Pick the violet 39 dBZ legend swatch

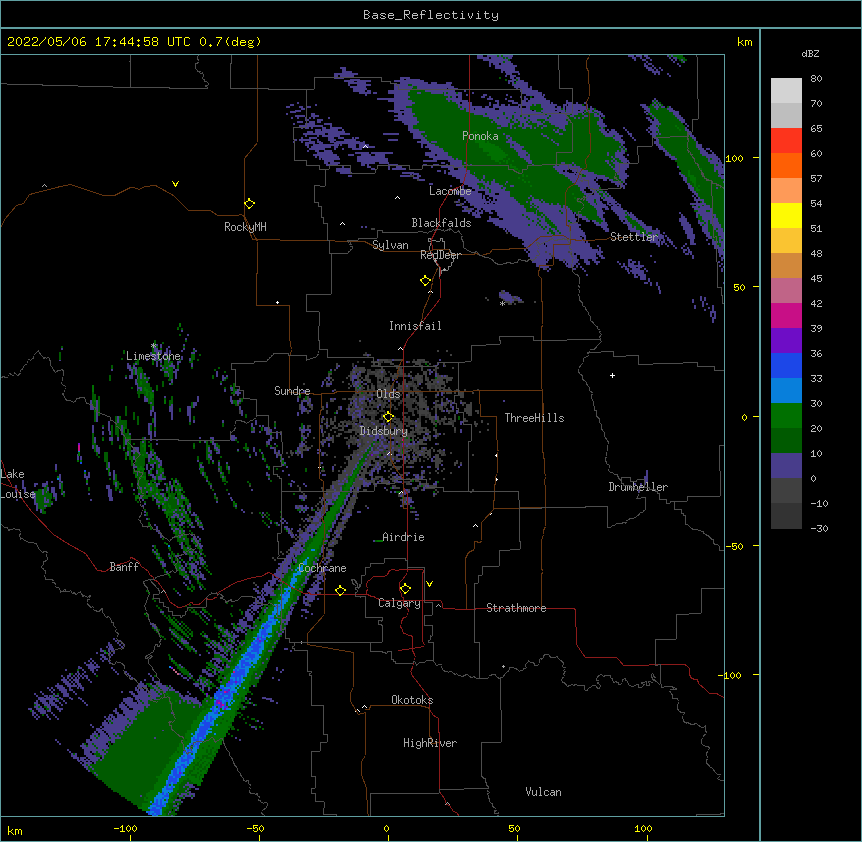[x=786, y=341]
